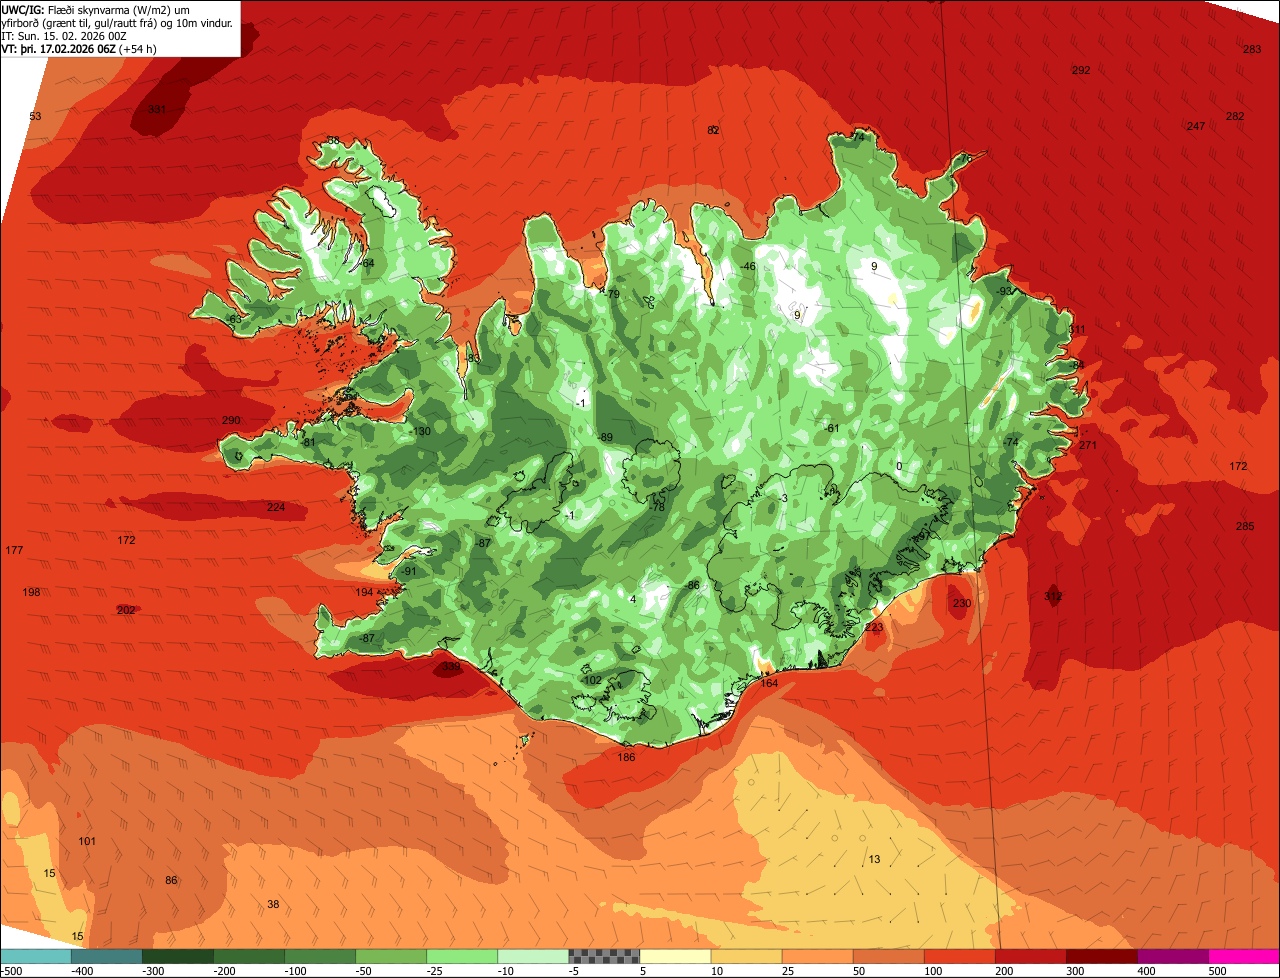1280x978 pixels.
Task: Click the 177 value on the map
Action: [x=14, y=551]
